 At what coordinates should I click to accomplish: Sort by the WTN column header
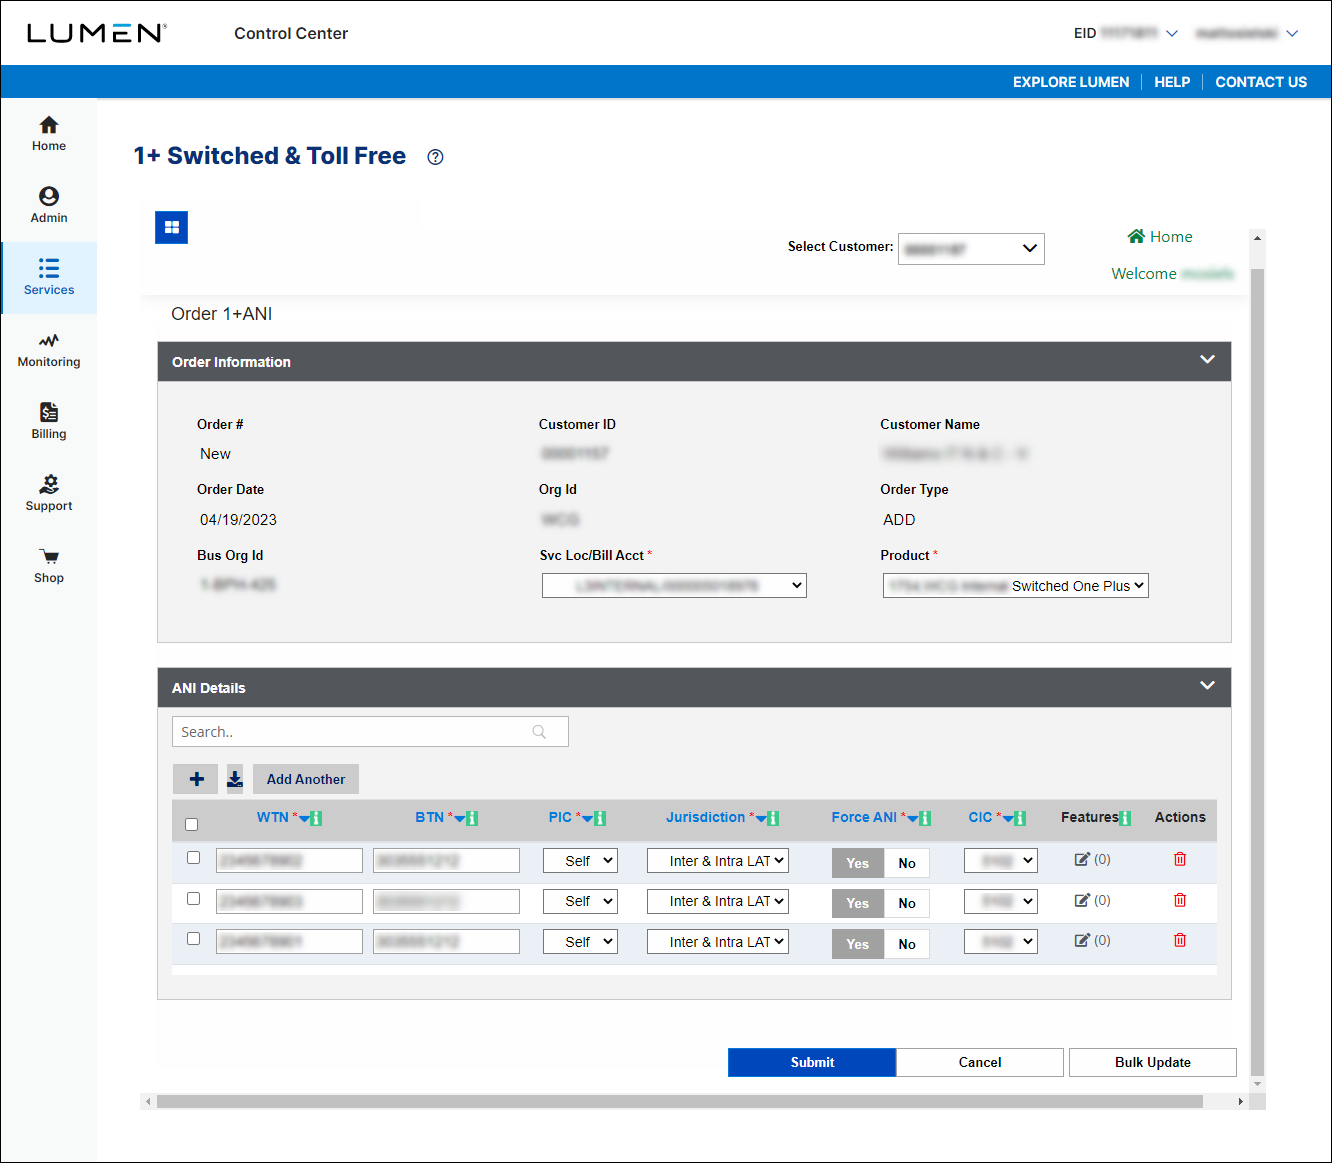273,817
